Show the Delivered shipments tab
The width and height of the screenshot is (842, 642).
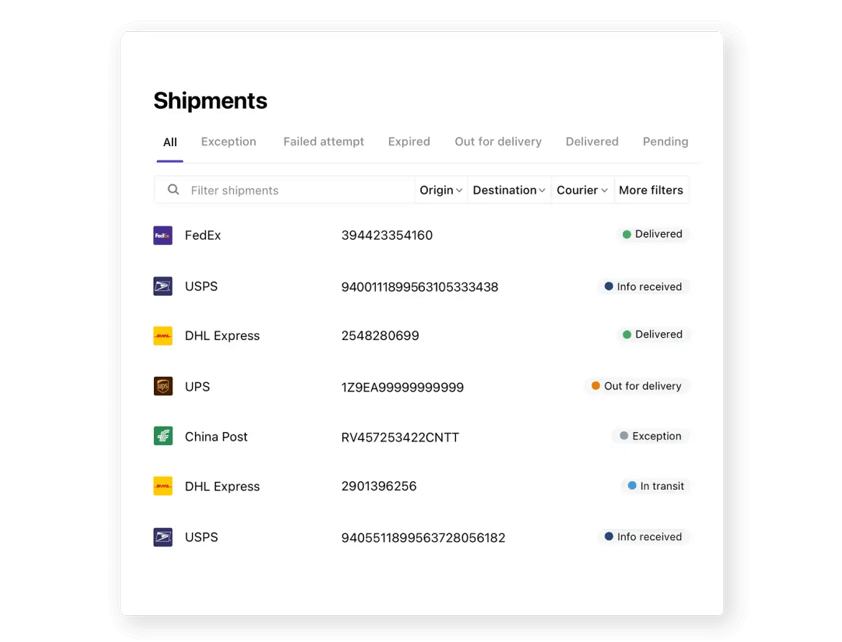(592, 142)
